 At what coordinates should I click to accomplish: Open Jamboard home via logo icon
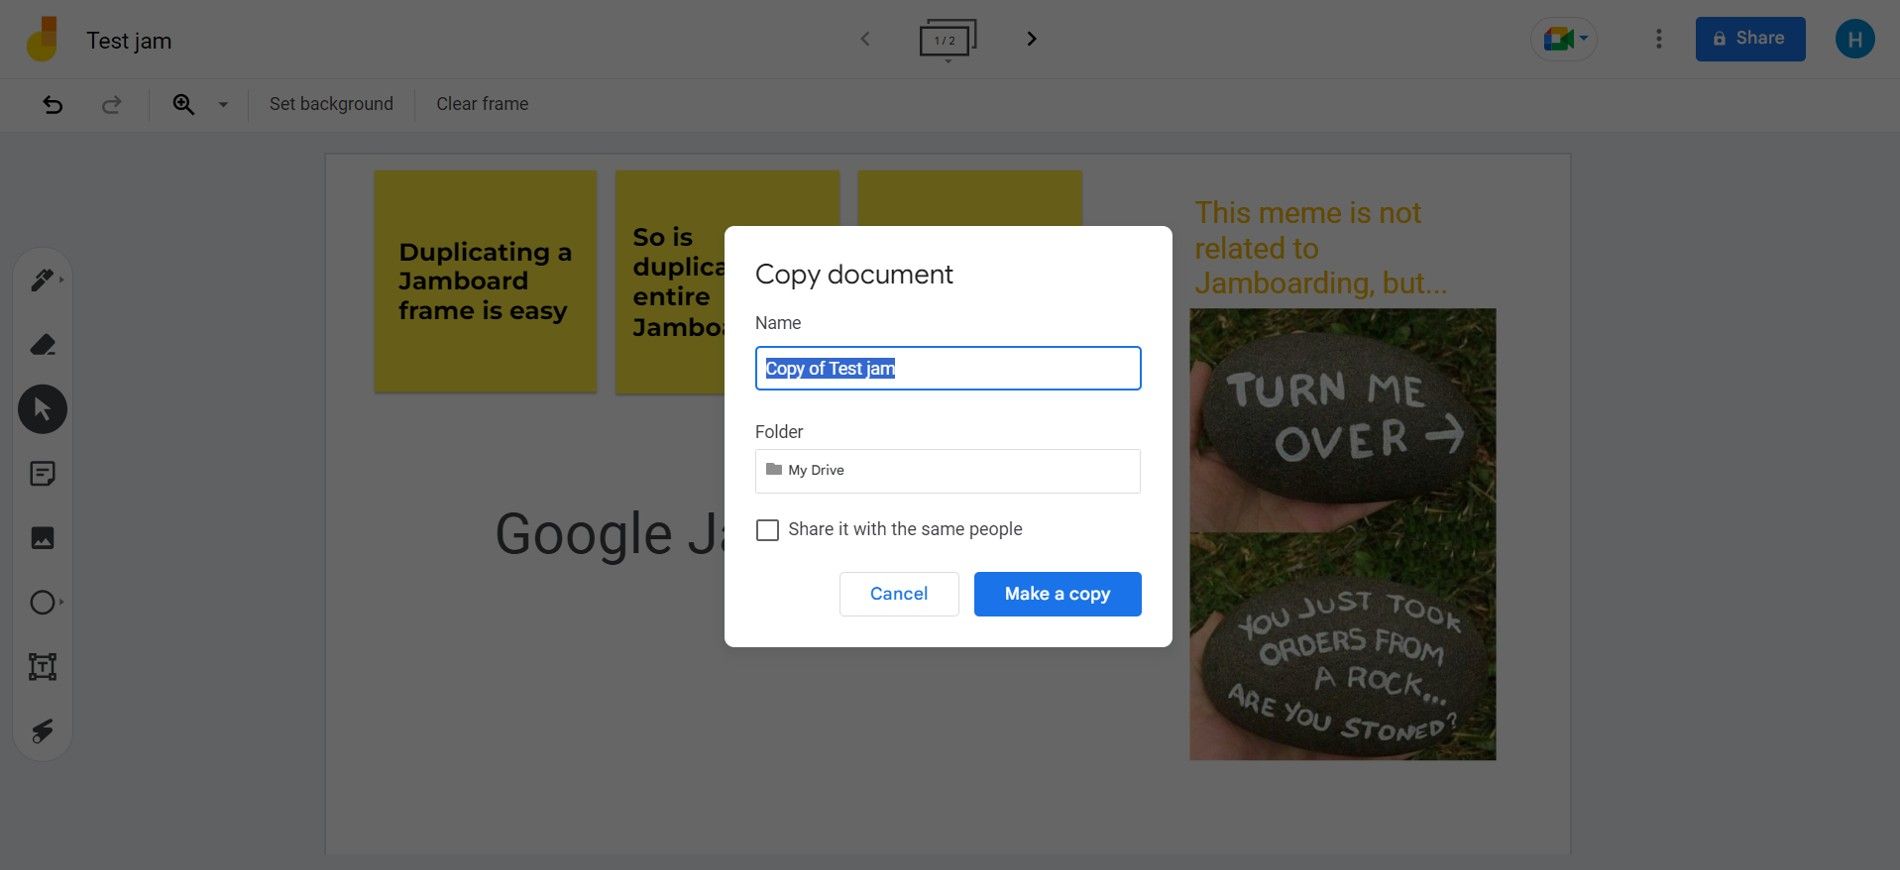[x=42, y=40]
